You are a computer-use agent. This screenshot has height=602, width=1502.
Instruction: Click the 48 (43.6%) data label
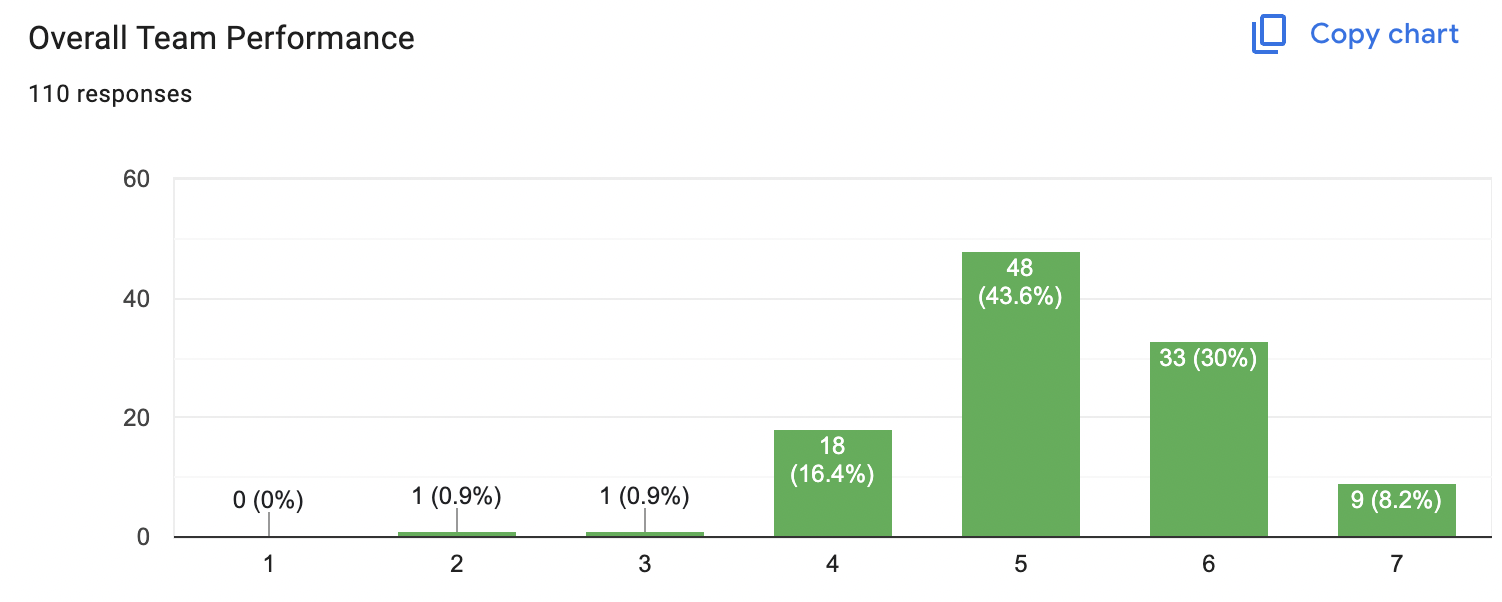(x=1021, y=283)
